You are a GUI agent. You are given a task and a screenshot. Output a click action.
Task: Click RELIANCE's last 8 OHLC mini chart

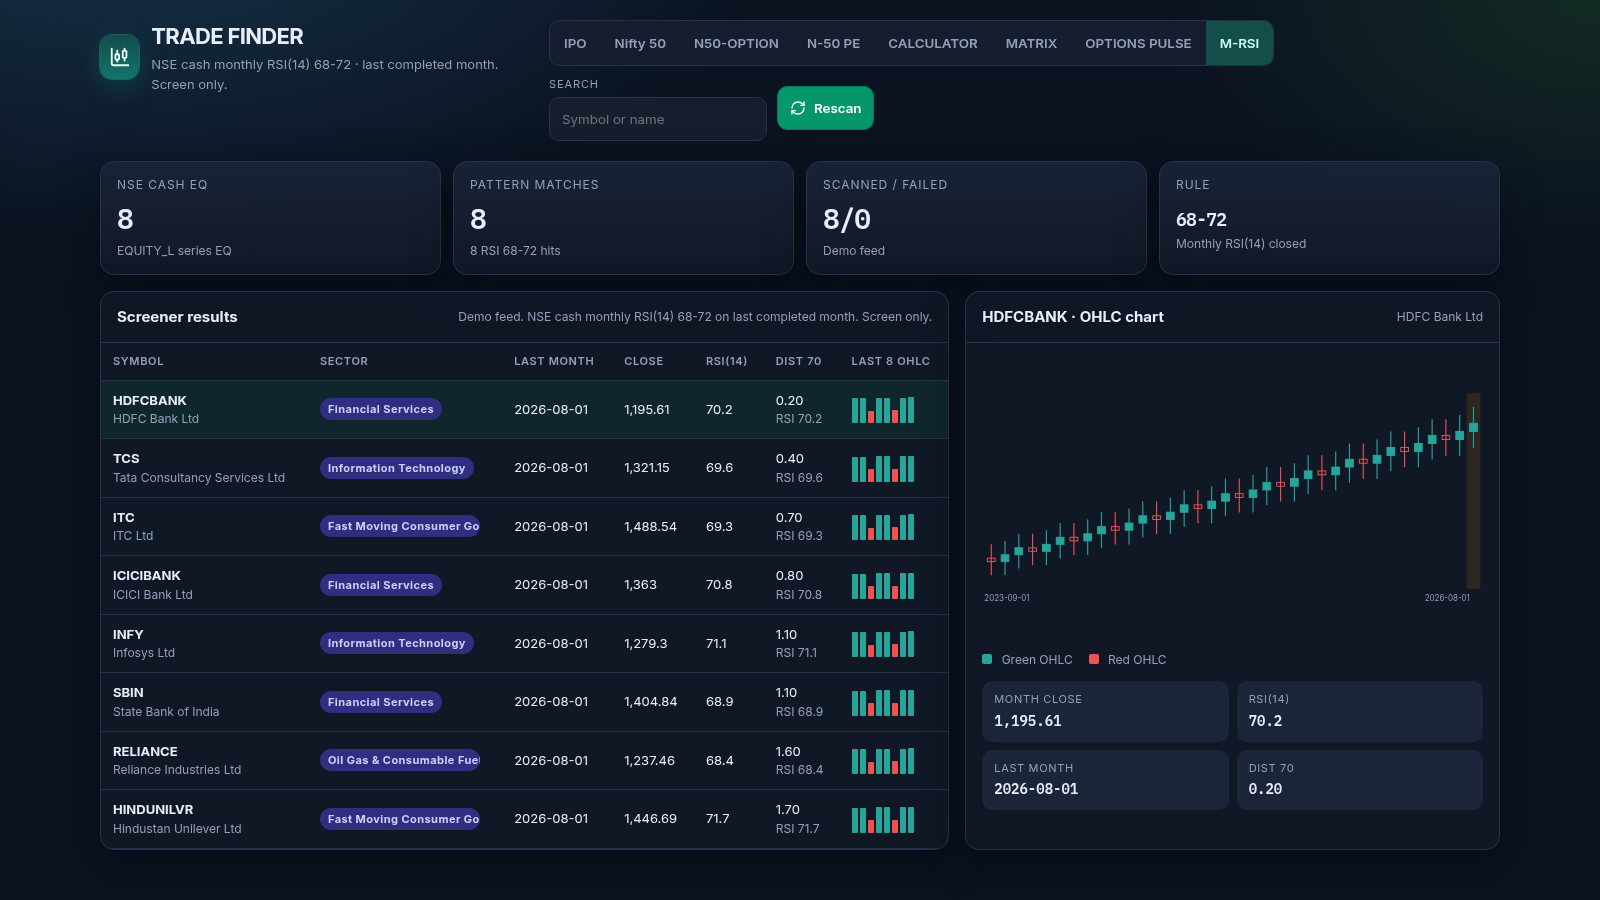point(883,761)
